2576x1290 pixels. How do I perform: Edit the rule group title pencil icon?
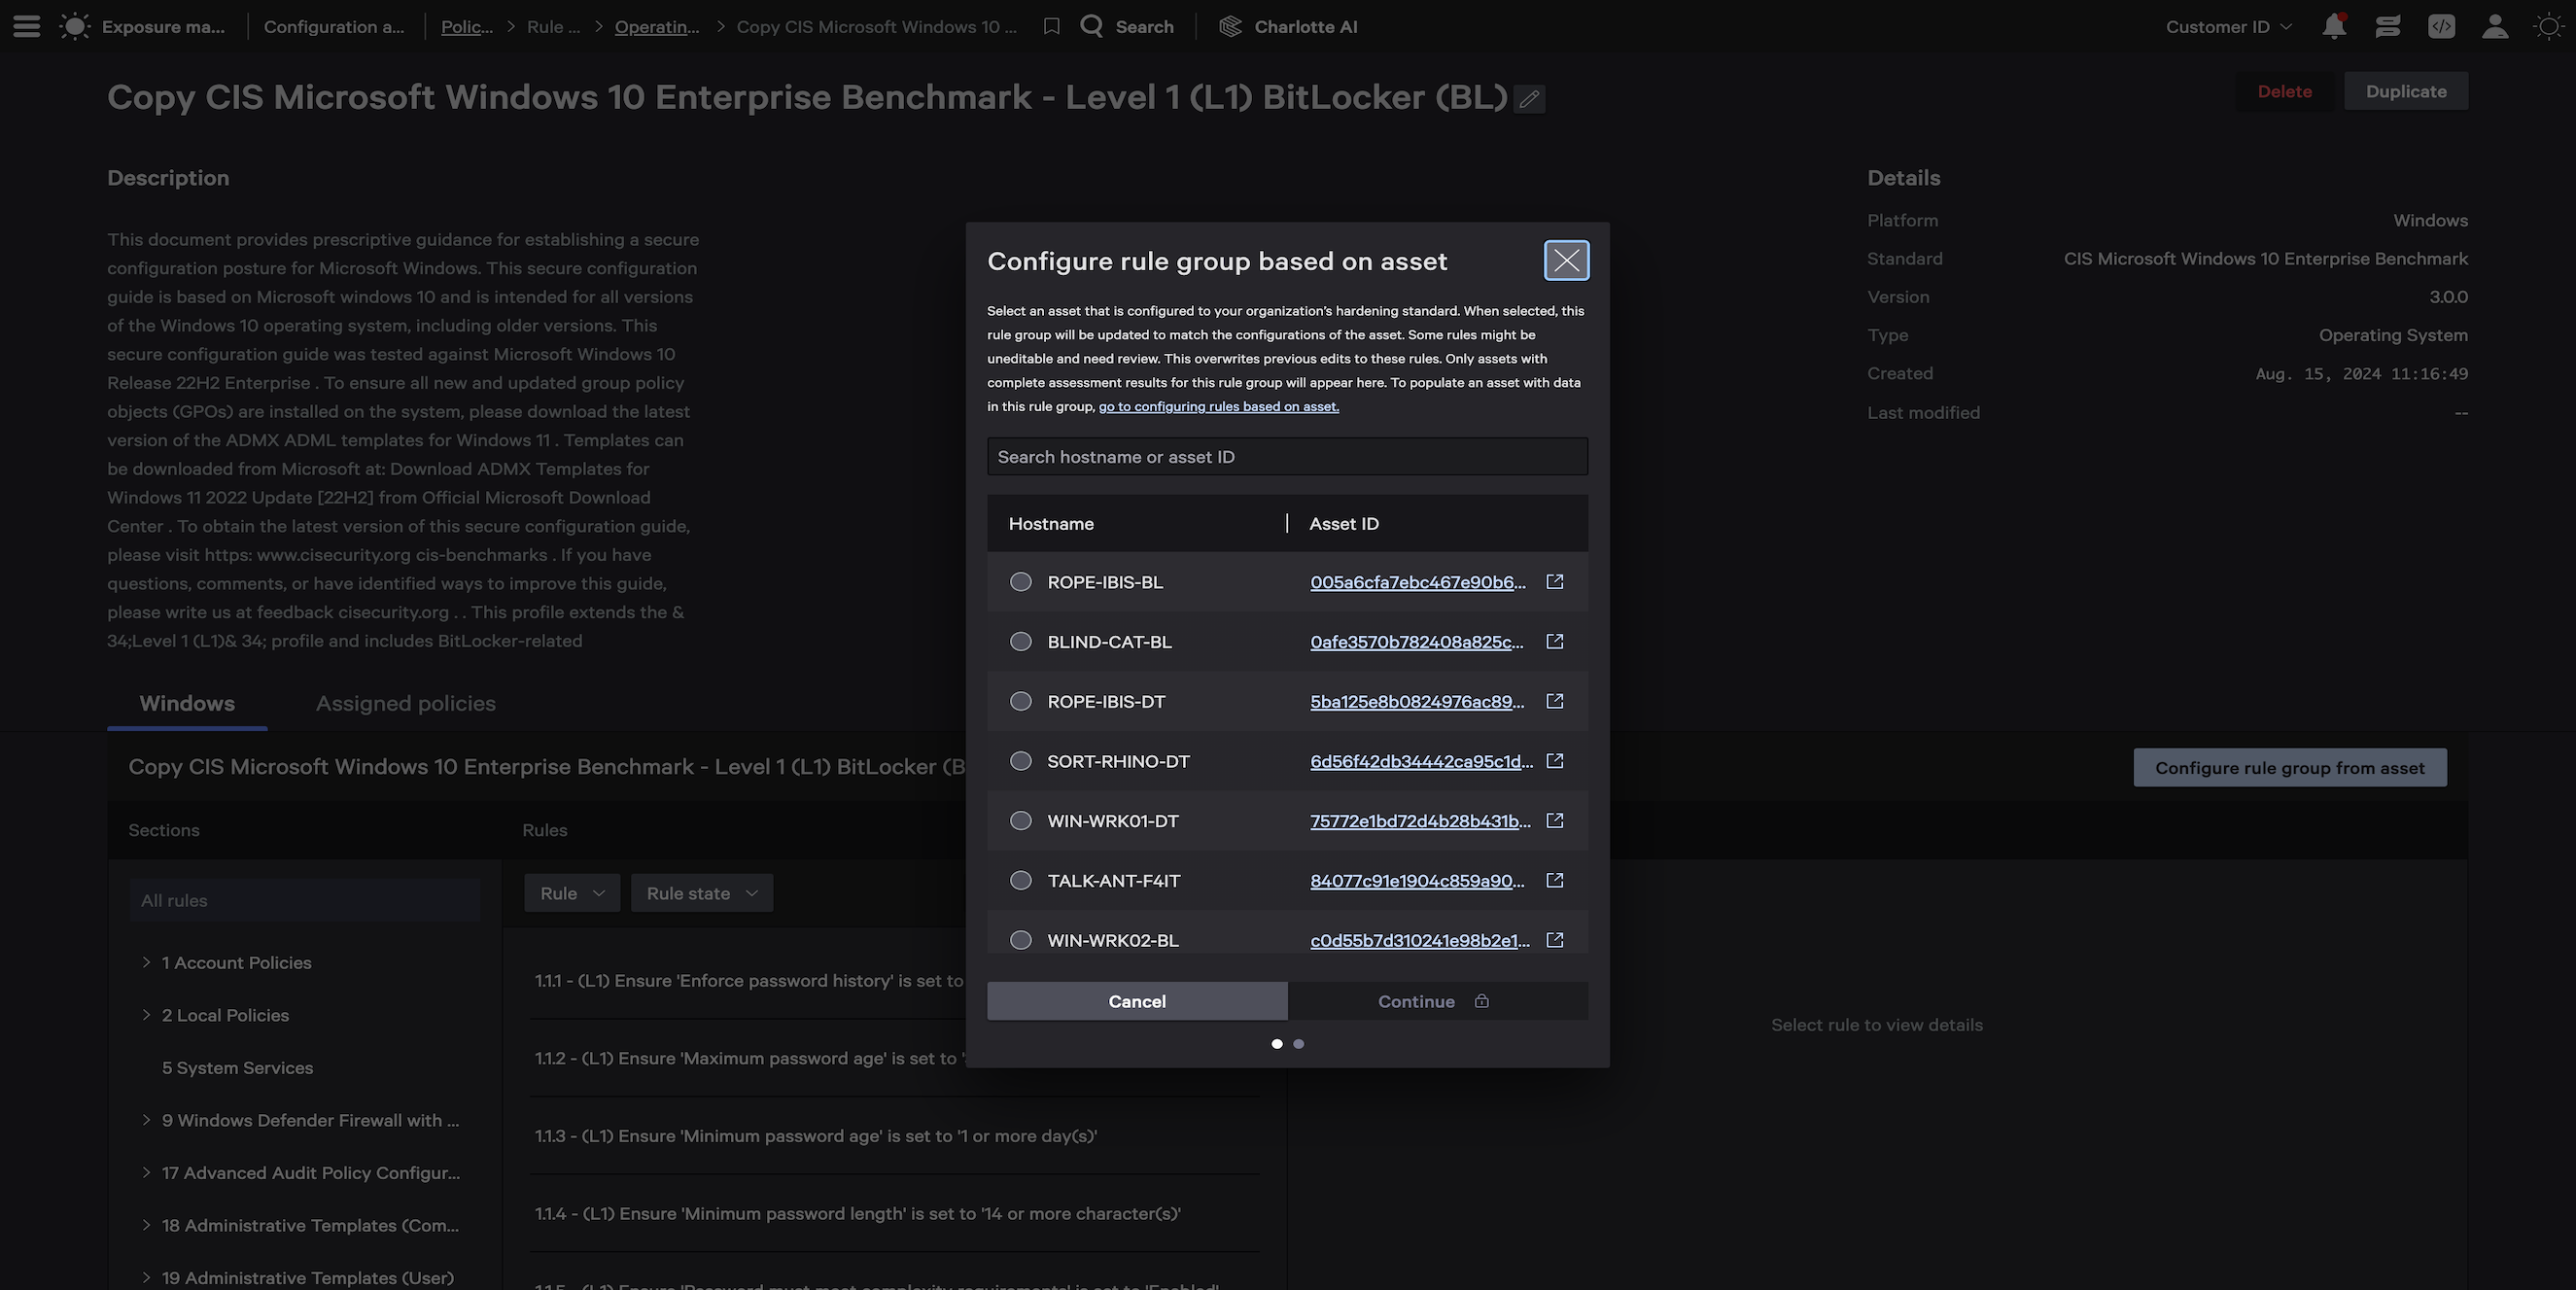[x=1529, y=99]
